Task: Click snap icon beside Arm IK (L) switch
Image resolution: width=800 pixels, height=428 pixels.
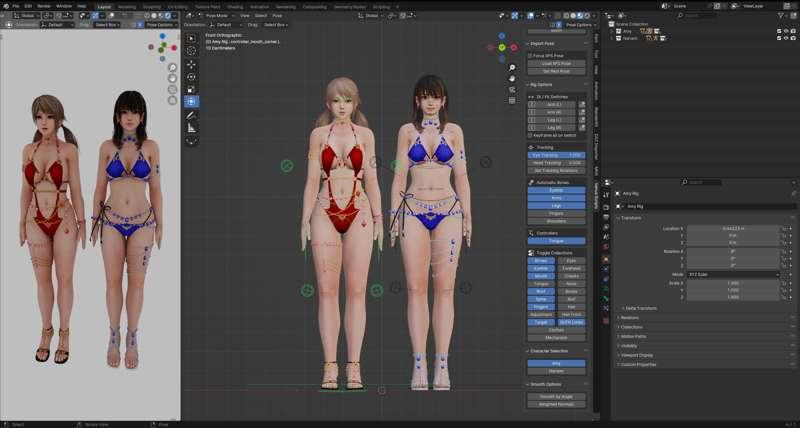Action: pos(582,105)
